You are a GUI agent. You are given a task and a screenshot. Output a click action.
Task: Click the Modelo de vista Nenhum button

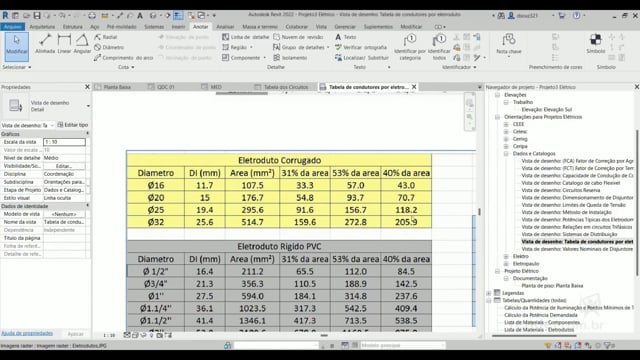coord(64,214)
